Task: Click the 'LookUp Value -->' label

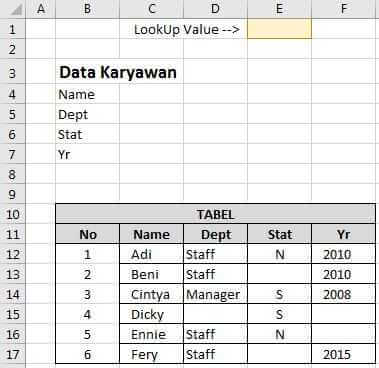Action: (187, 29)
